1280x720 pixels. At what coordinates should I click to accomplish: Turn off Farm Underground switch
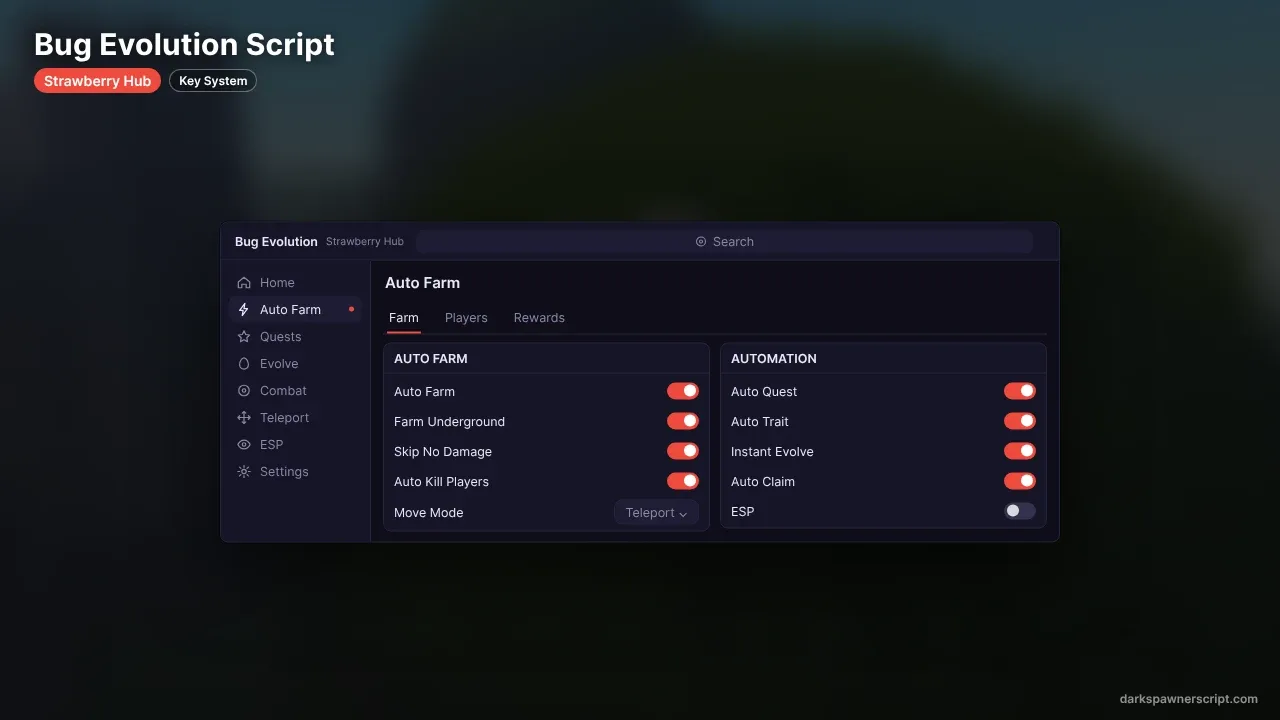[x=683, y=421]
